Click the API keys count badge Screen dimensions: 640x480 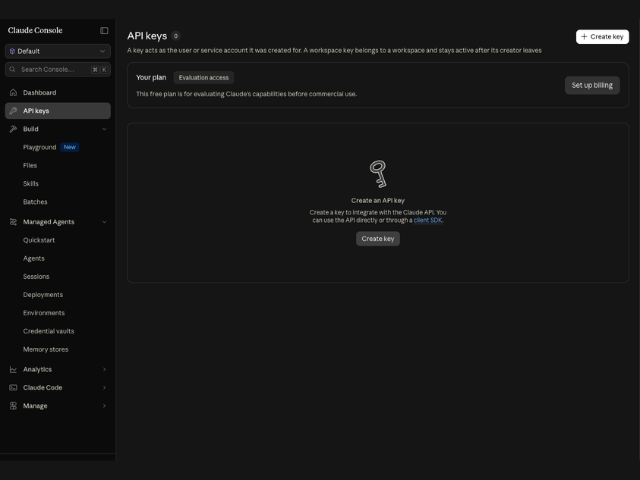click(x=176, y=36)
